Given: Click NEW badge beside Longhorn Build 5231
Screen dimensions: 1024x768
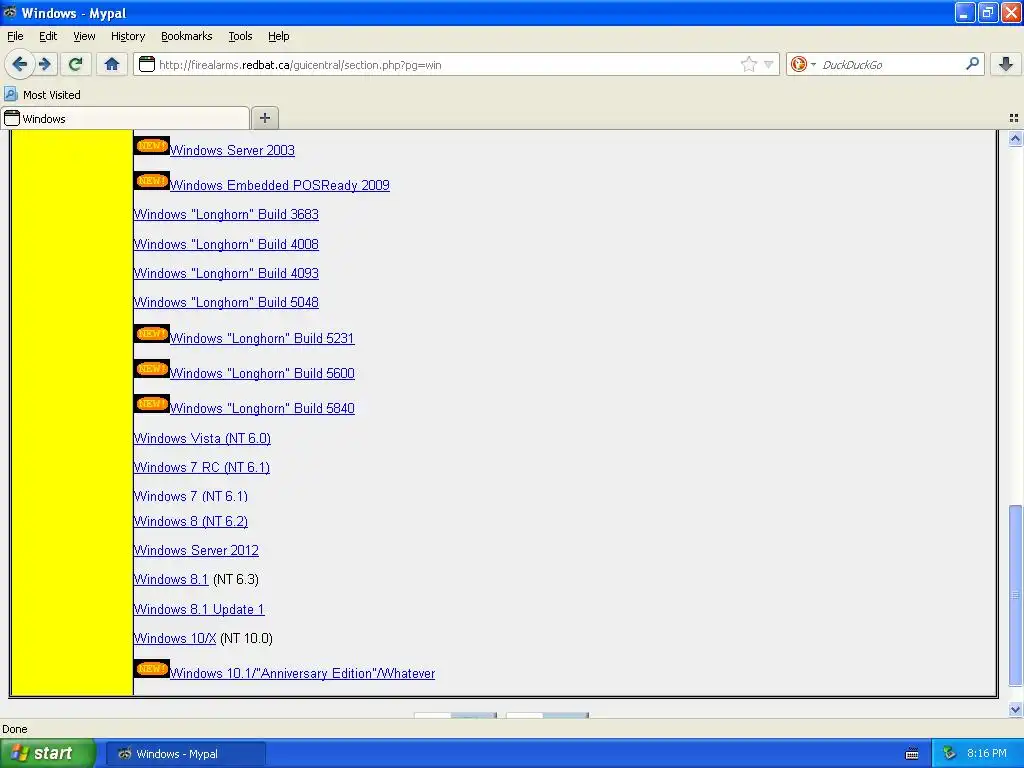Looking at the screenshot, I should pos(152,334).
